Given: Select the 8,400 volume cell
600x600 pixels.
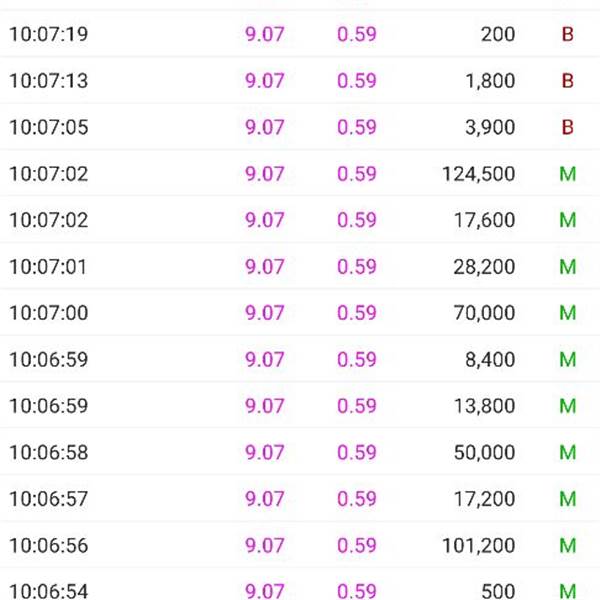Looking at the screenshot, I should pos(490,359).
